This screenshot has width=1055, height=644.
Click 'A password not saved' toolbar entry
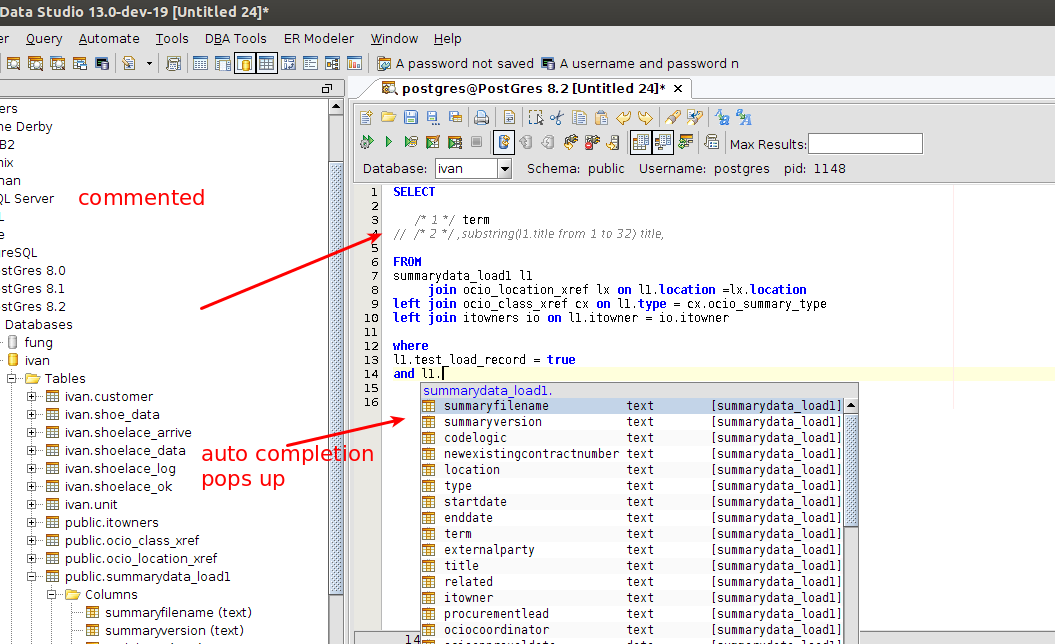click(456, 64)
